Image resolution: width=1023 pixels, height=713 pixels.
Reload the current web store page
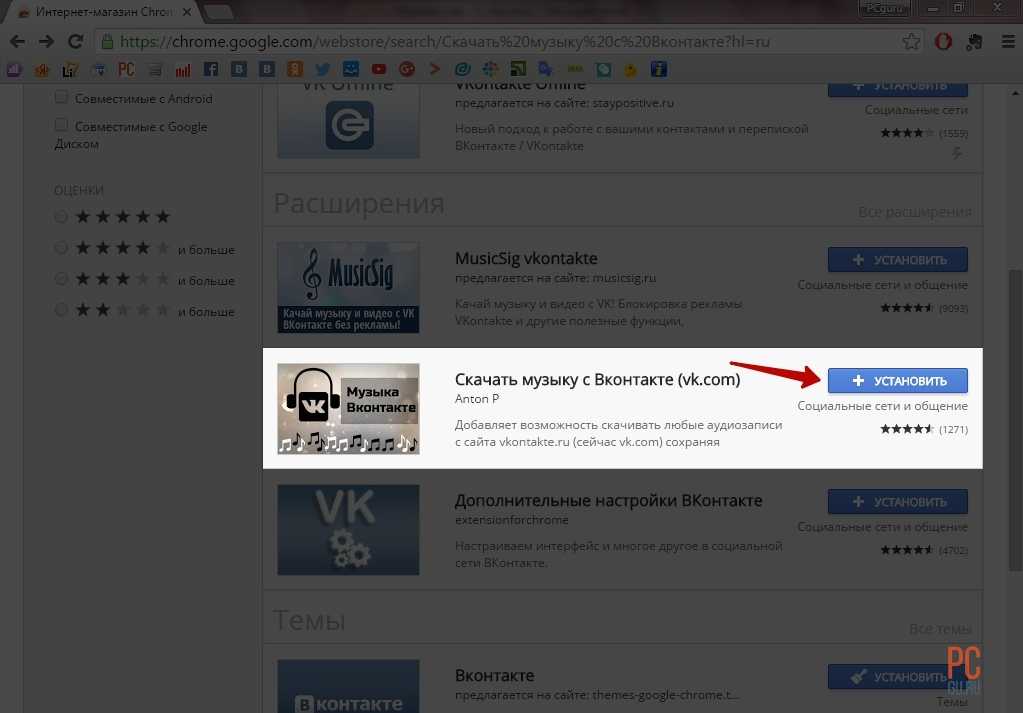76,42
